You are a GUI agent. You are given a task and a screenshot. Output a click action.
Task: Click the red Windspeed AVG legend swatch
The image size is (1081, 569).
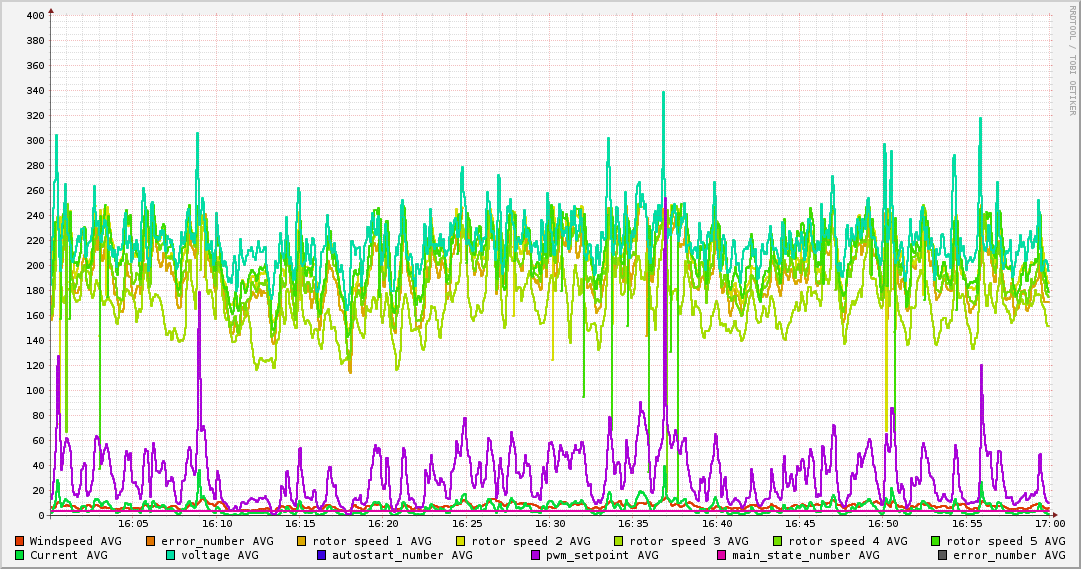tap(19, 541)
